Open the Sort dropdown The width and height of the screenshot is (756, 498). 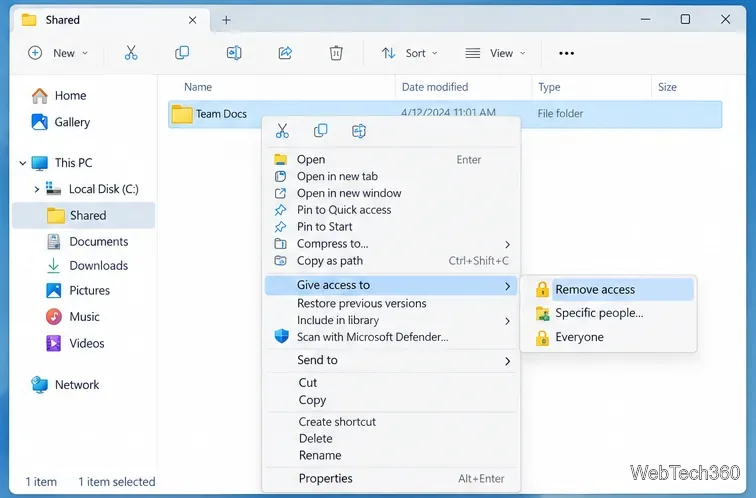[x=409, y=53]
